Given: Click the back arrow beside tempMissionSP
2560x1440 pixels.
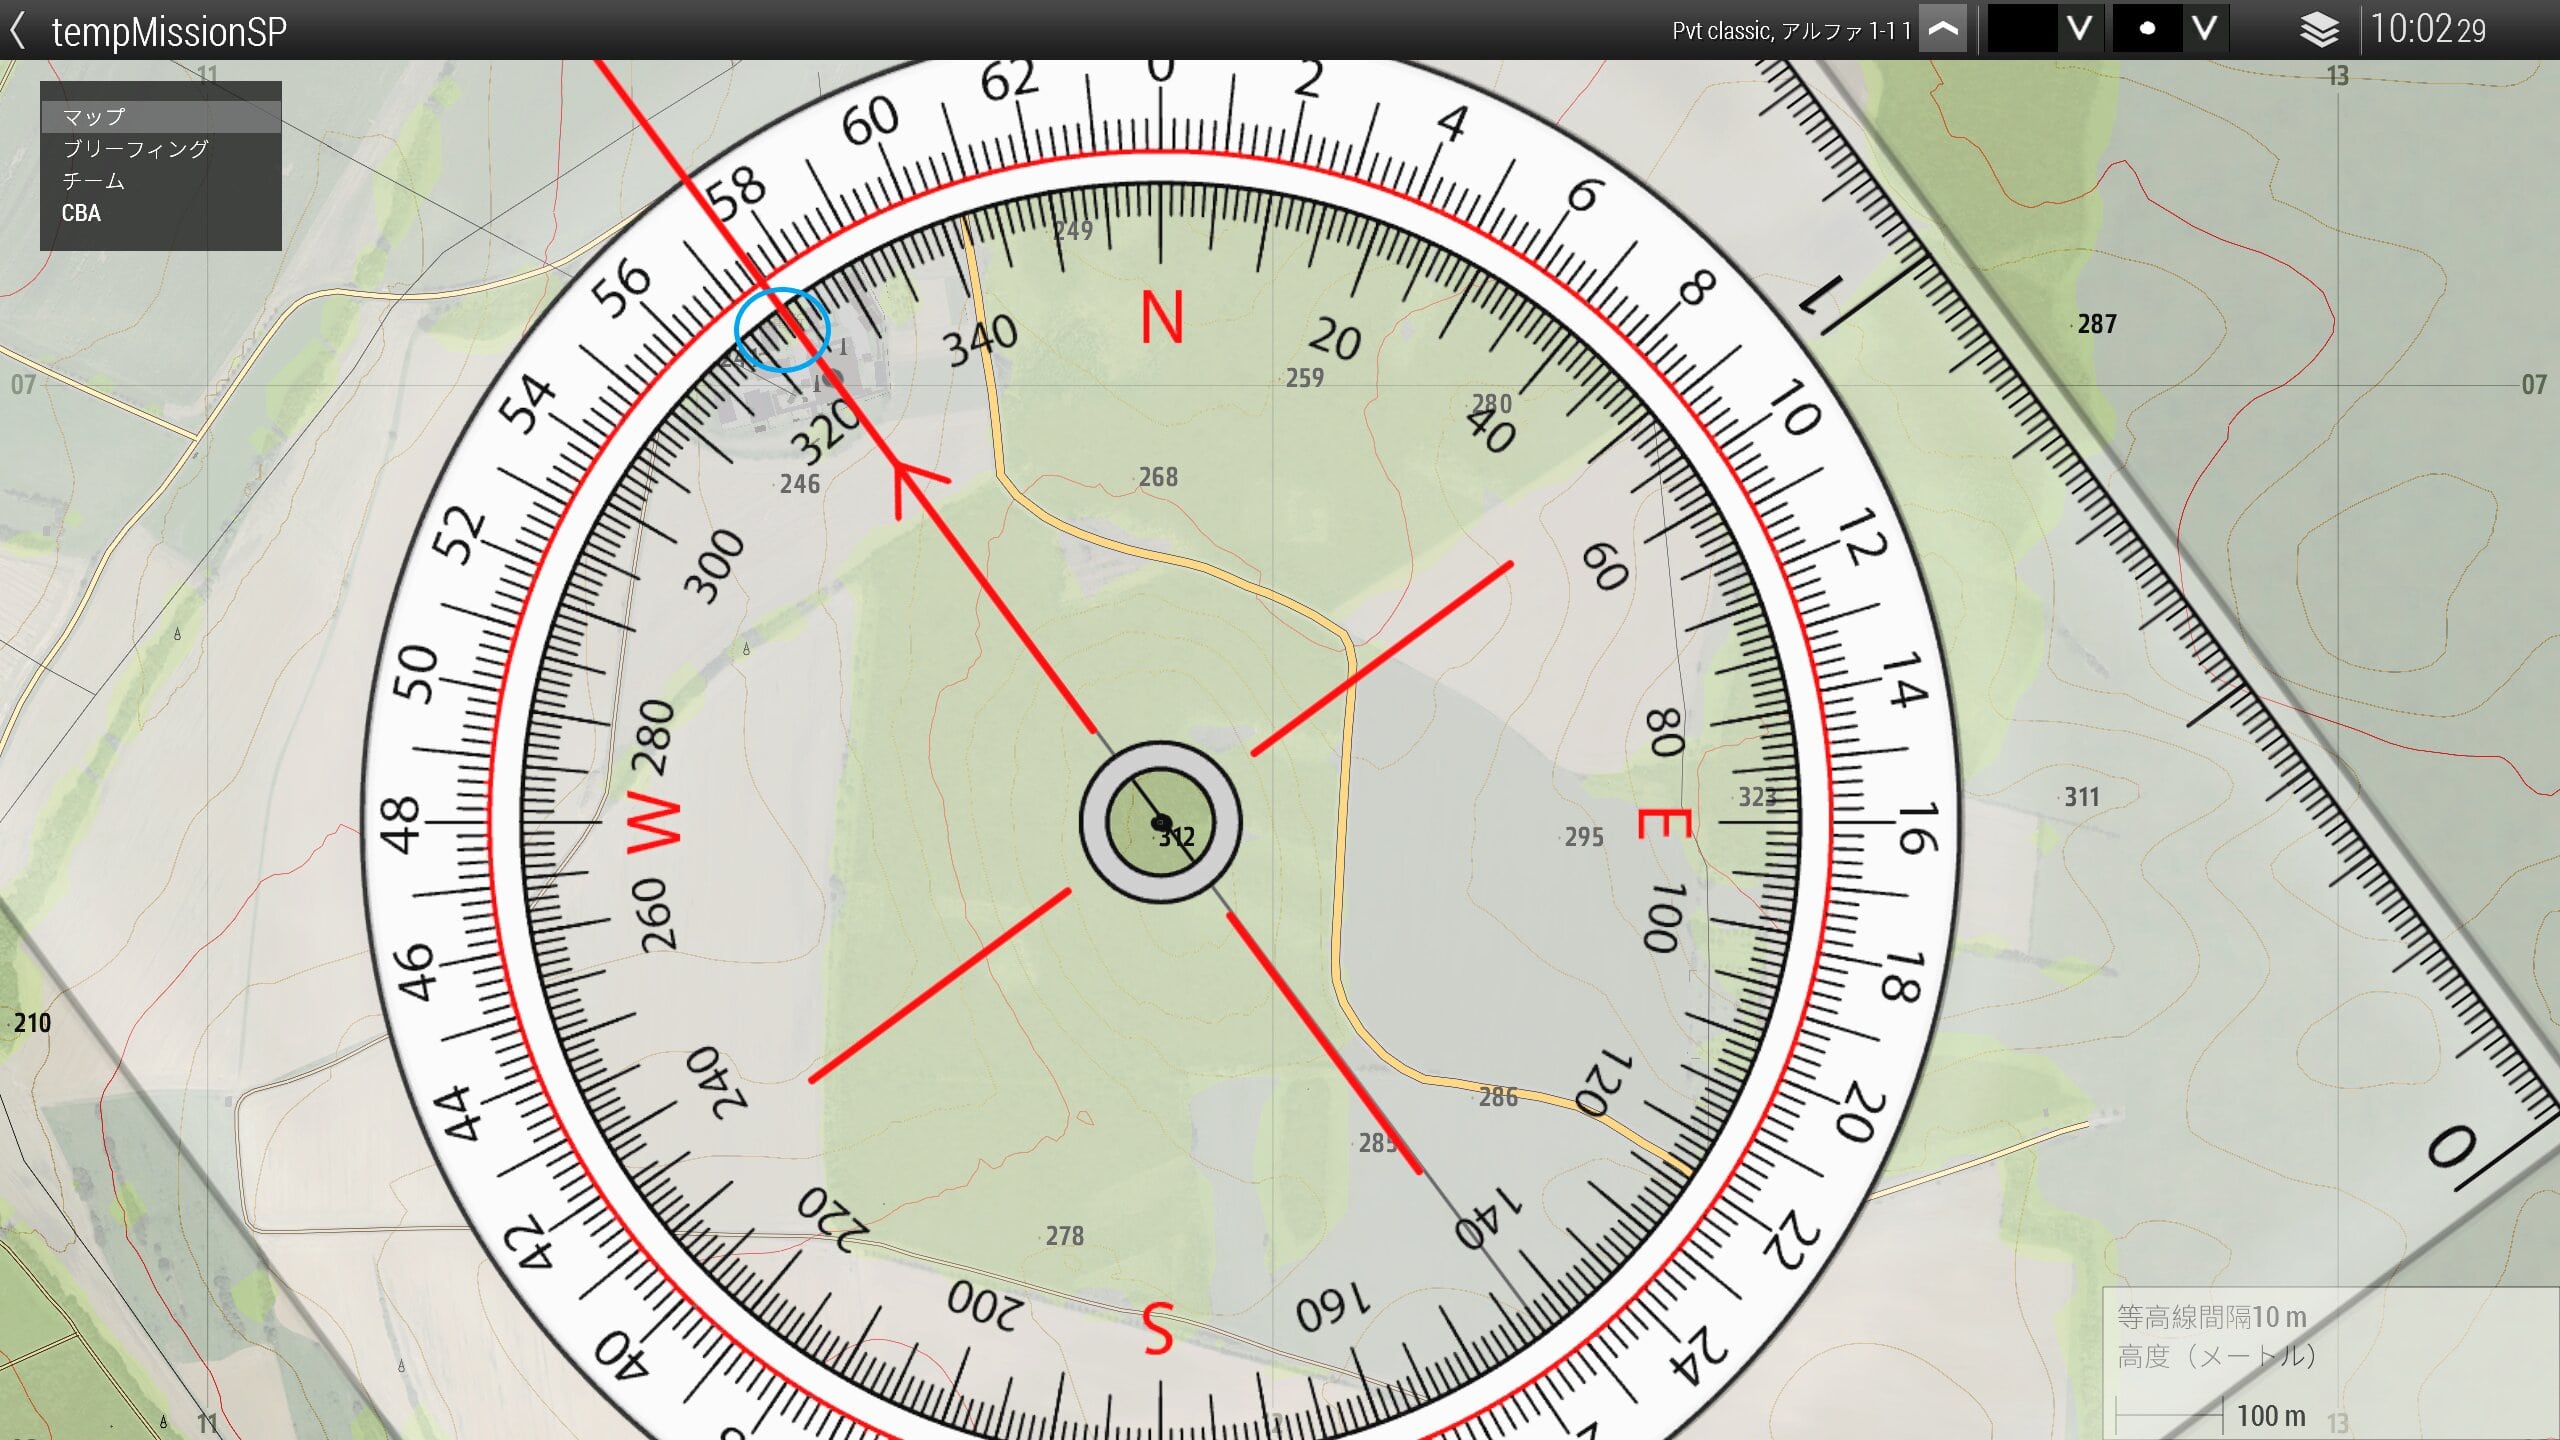Looking at the screenshot, I should [18, 30].
